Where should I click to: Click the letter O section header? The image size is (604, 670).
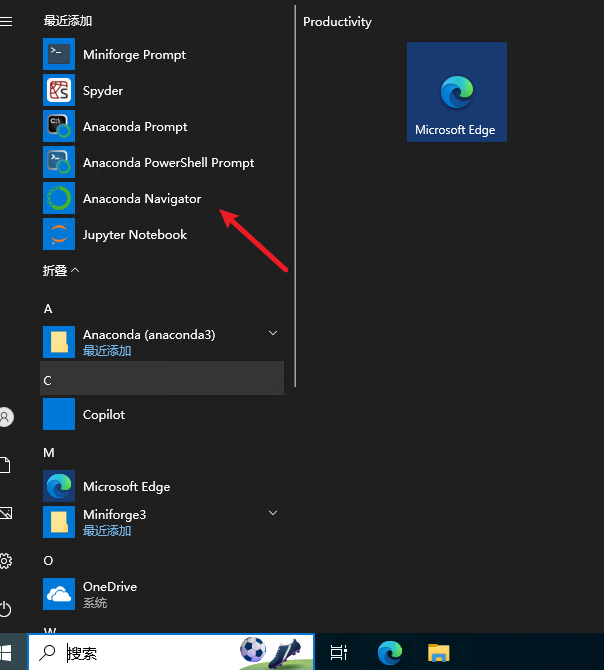[48, 560]
